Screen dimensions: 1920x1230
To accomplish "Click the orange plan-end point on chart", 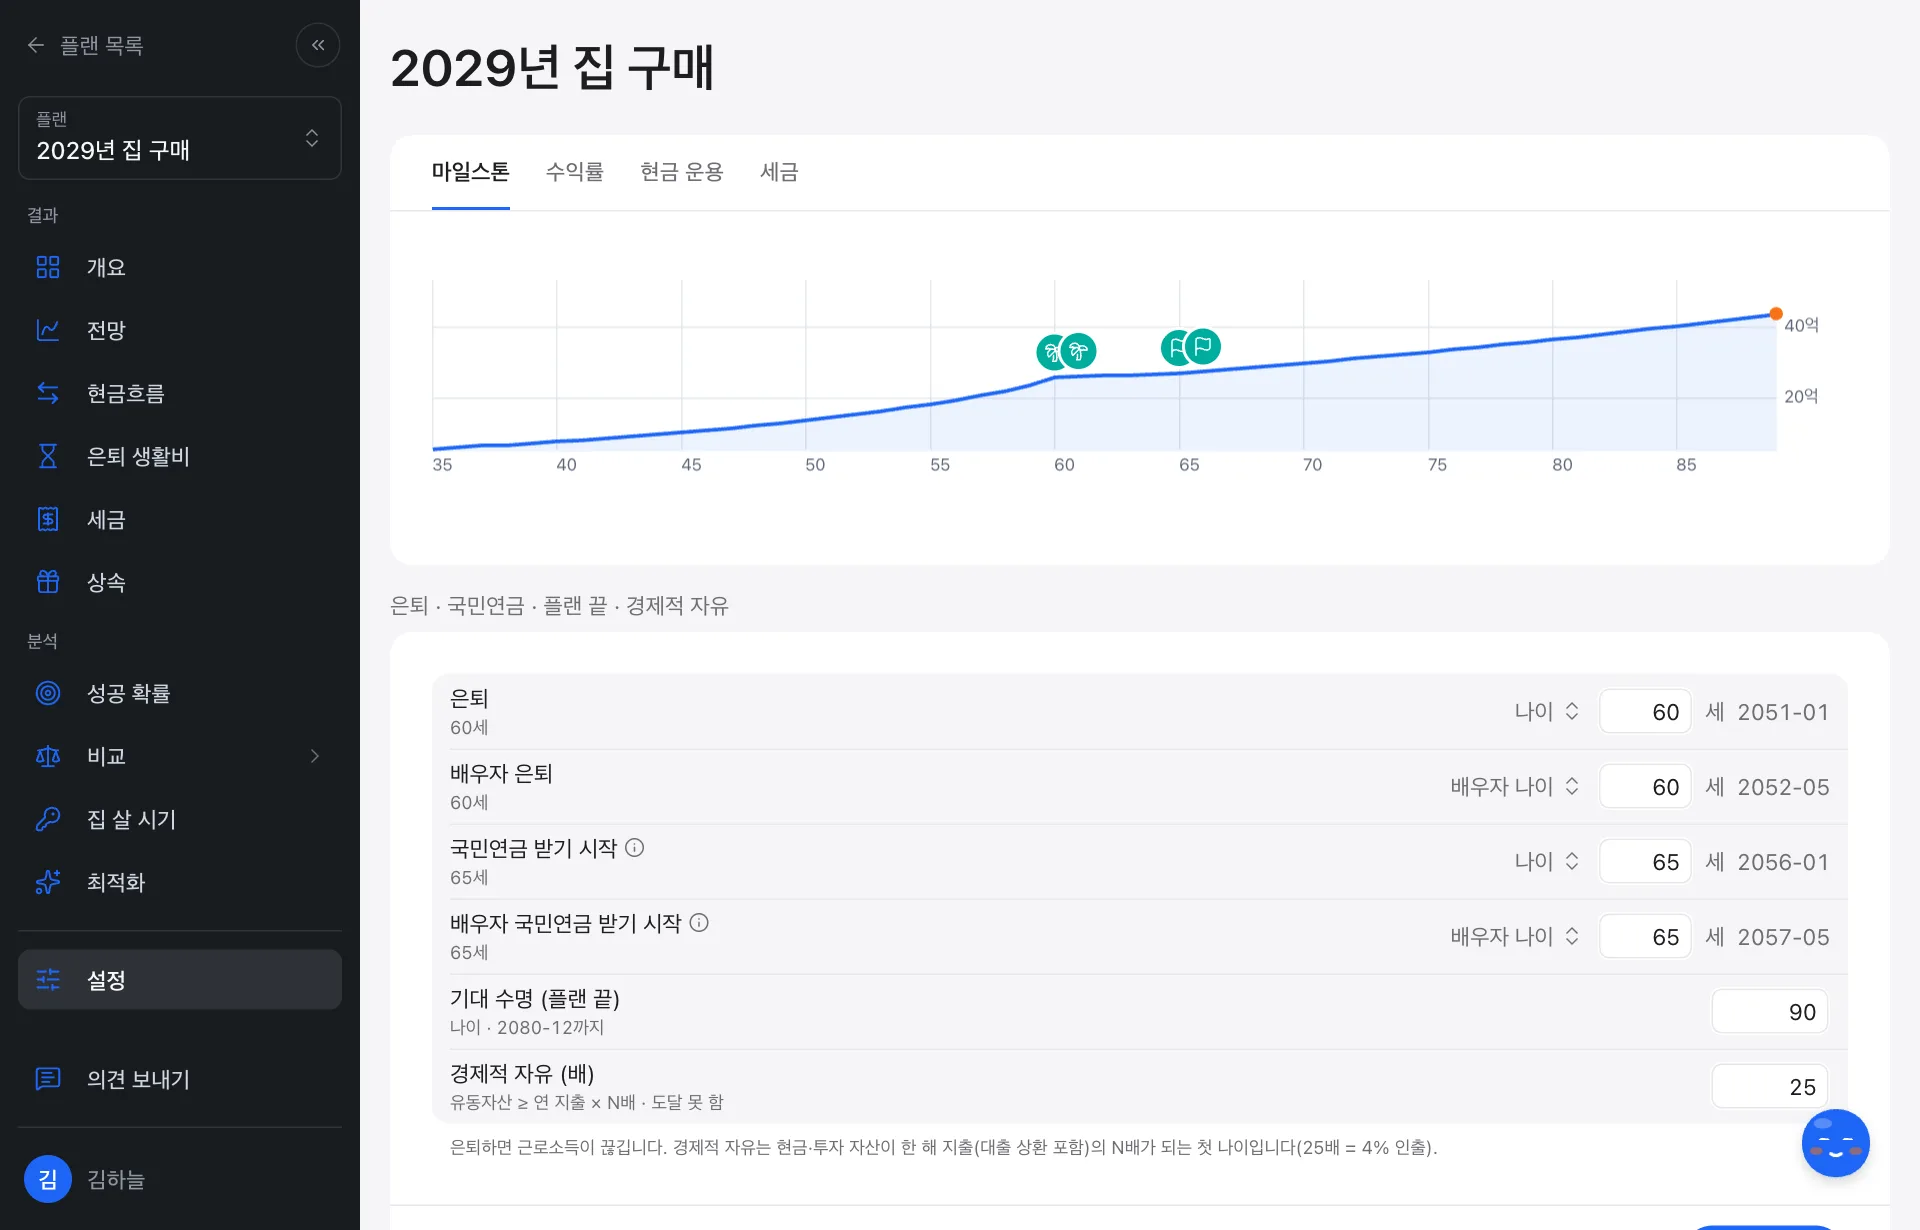I will (x=1776, y=314).
